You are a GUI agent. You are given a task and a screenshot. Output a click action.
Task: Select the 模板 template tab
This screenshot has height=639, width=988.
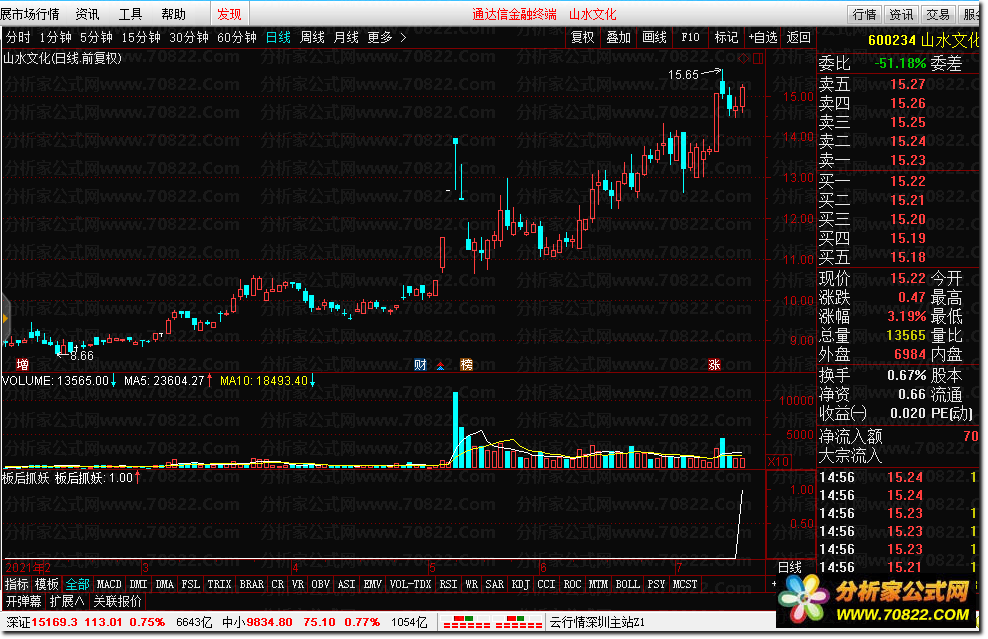pyautogui.click(x=46, y=584)
